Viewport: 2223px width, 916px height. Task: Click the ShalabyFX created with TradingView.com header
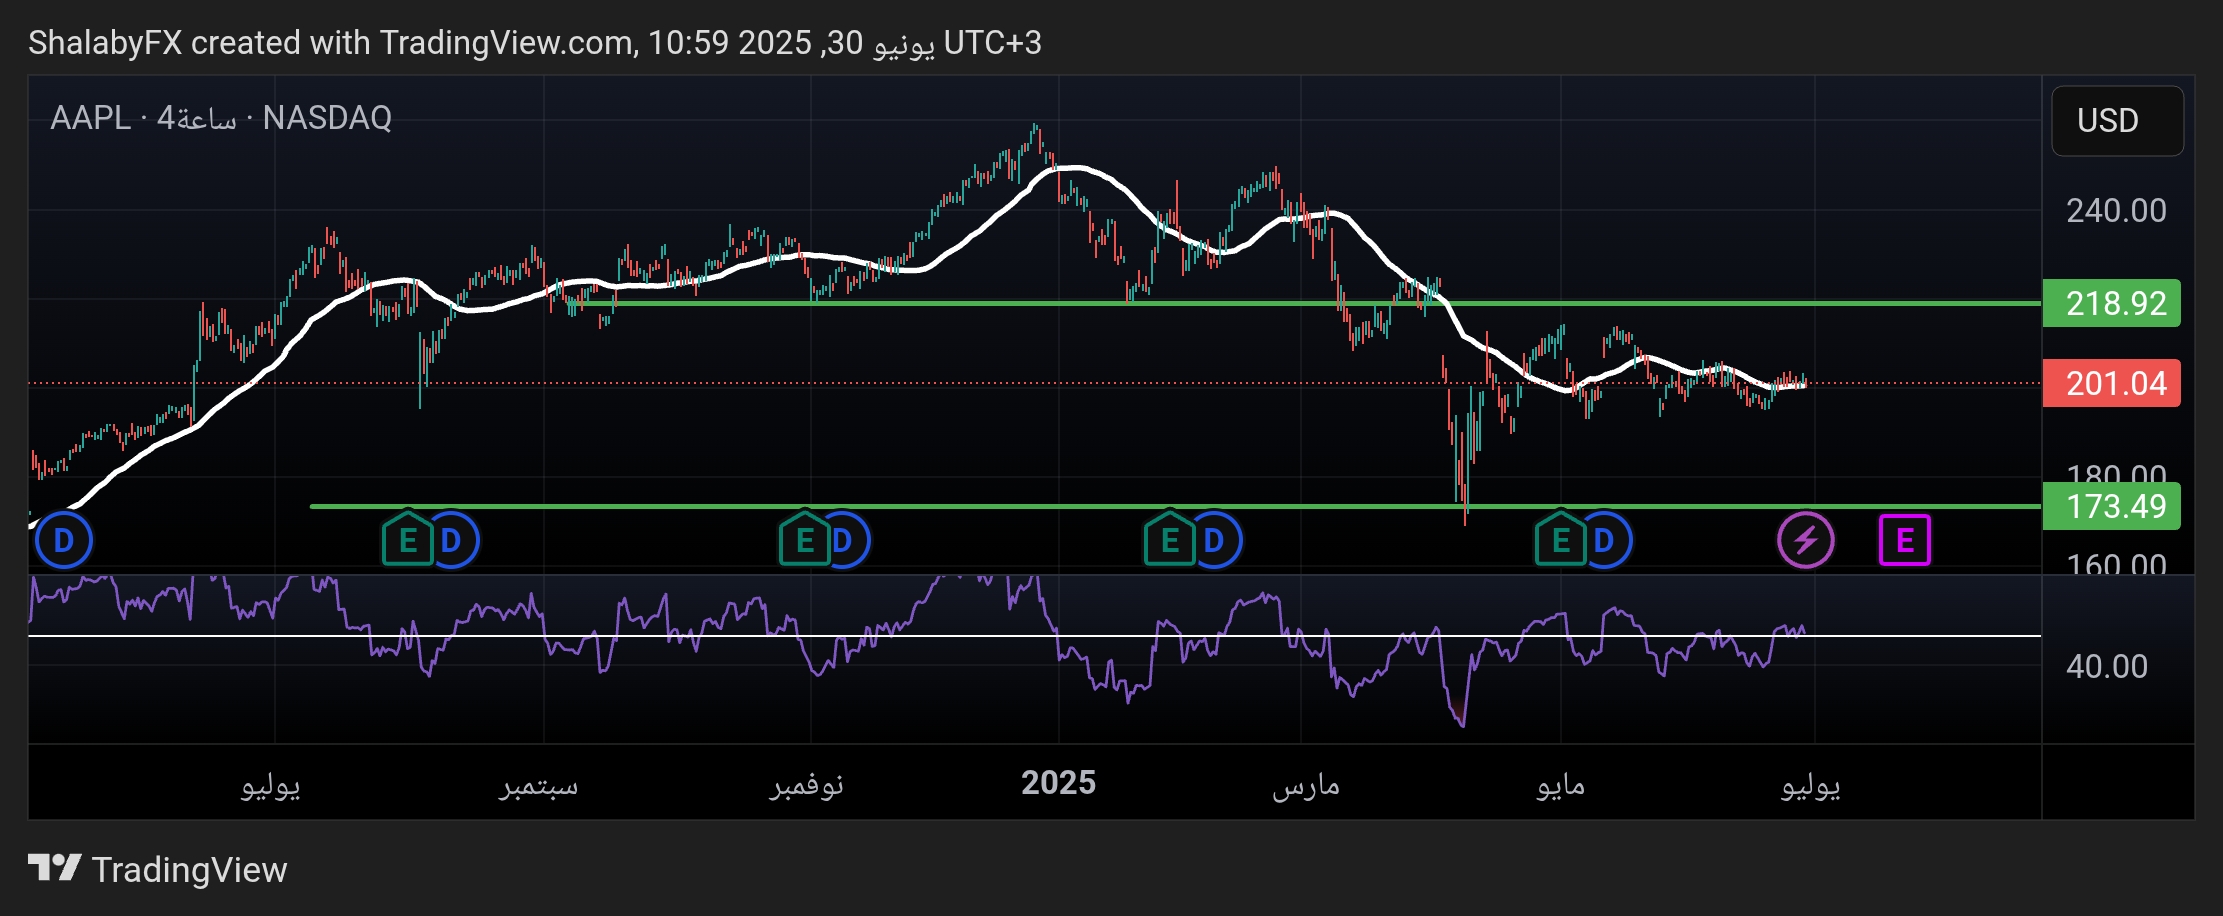(x=535, y=43)
